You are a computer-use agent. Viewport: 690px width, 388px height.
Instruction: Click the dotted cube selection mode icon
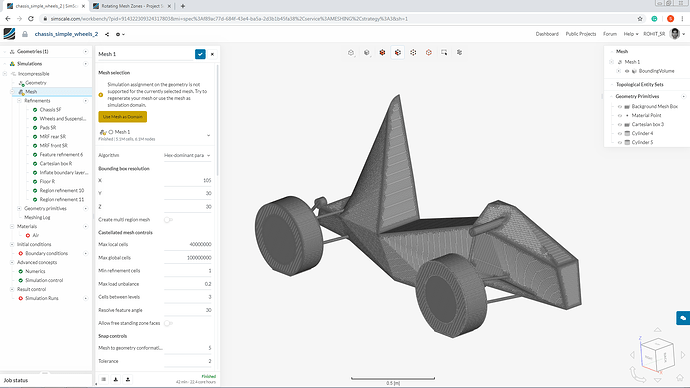click(x=413, y=52)
